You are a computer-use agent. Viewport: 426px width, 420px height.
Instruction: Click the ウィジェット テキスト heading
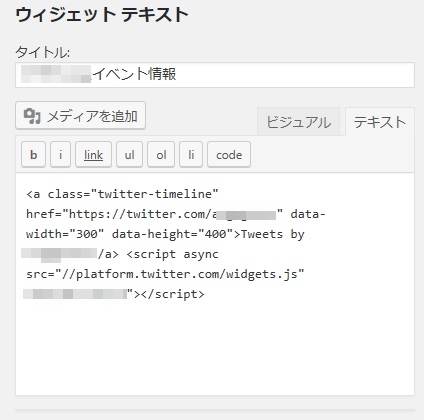102,15
